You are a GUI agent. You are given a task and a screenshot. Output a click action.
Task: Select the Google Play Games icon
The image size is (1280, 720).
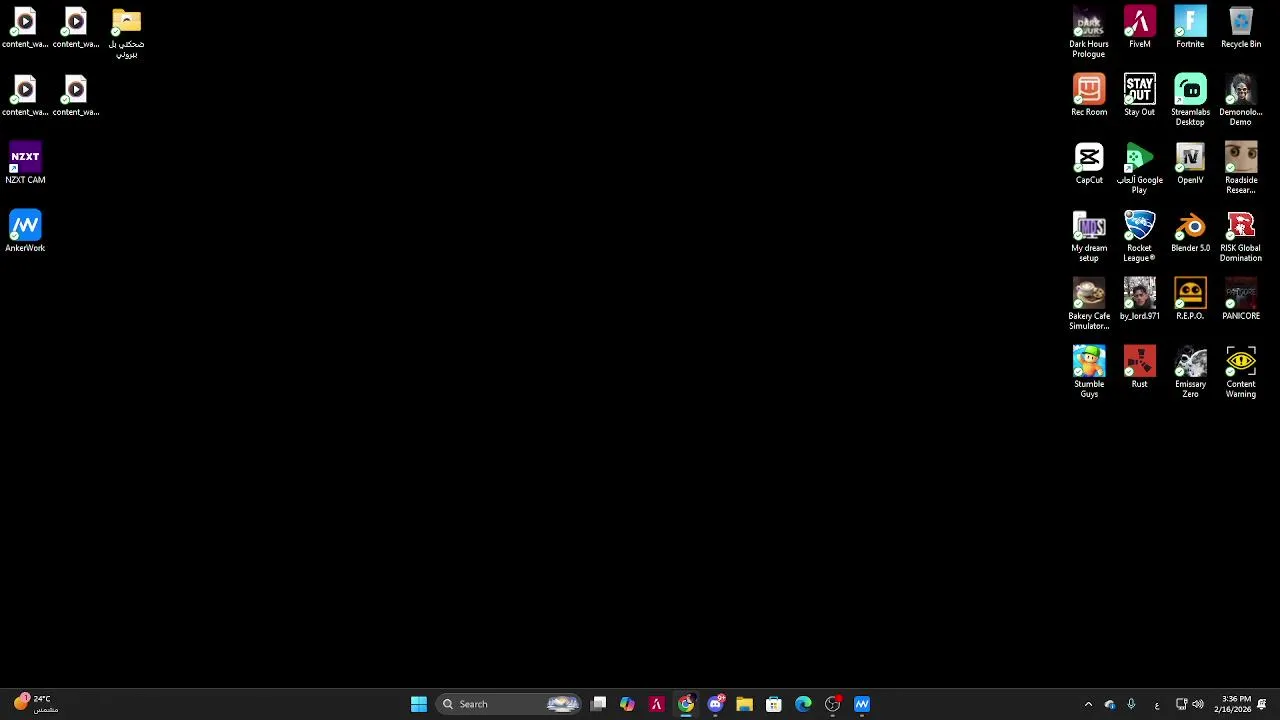(1139, 168)
